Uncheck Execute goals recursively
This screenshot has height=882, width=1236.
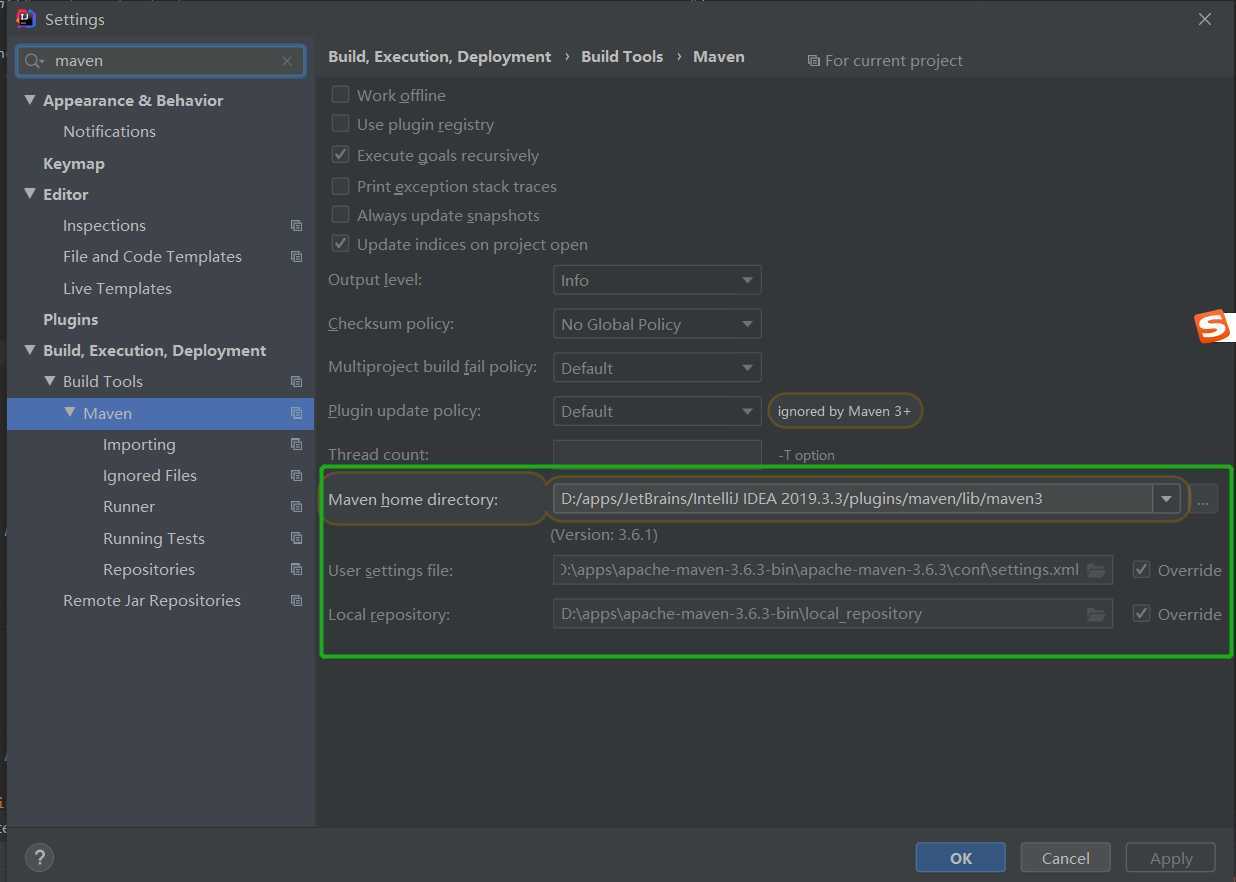(340, 155)
